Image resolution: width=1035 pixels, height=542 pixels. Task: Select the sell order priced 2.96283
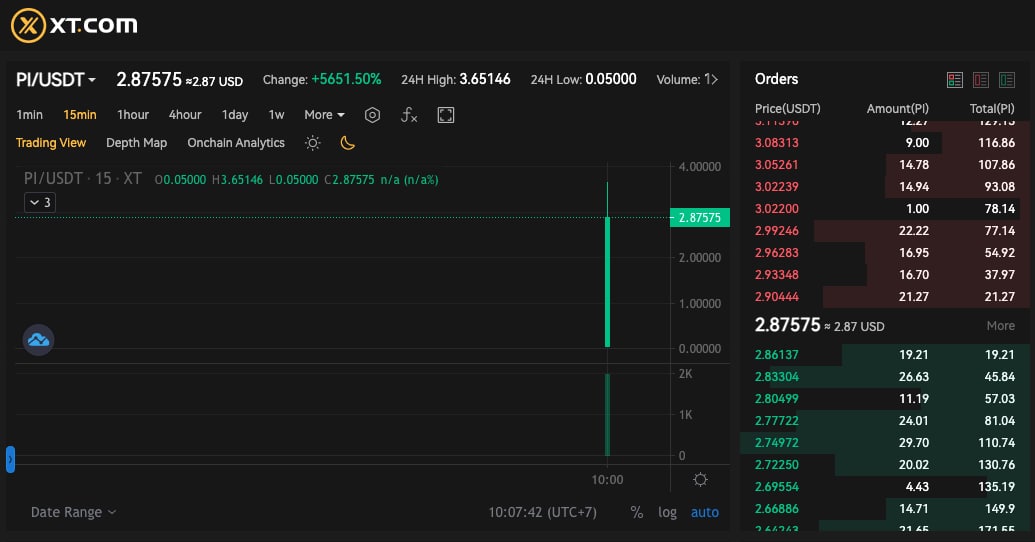885,253
